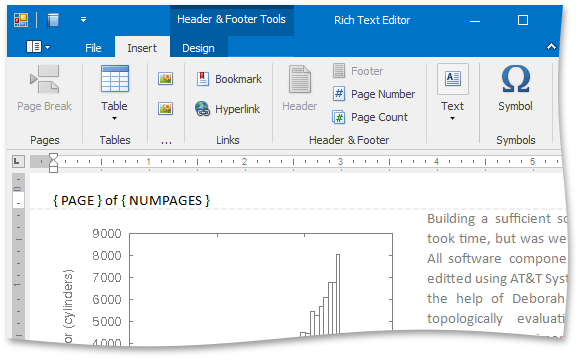Click the Footer button
Image resolution: width=581 pixels, height=362 pixels.
[358, 71]
